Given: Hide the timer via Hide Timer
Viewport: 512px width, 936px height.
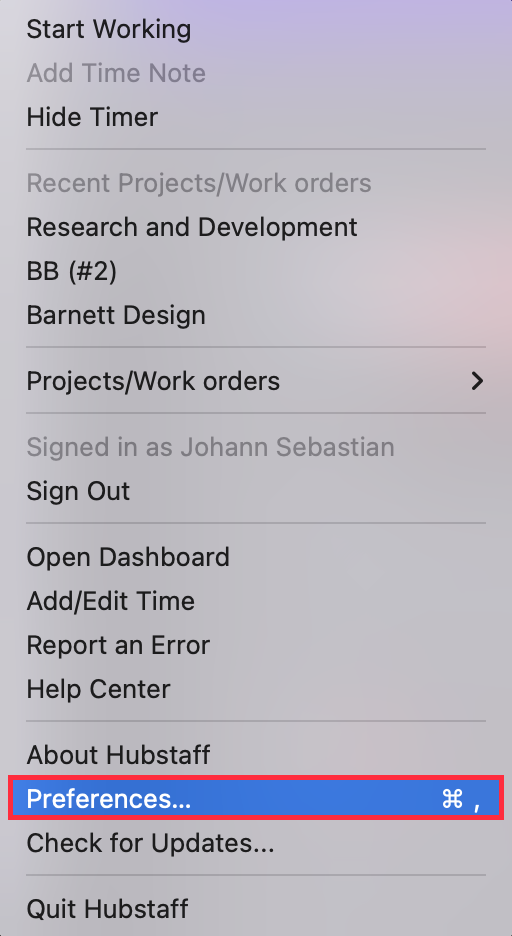Looking at the screenshot, I should tap(256, 117).
